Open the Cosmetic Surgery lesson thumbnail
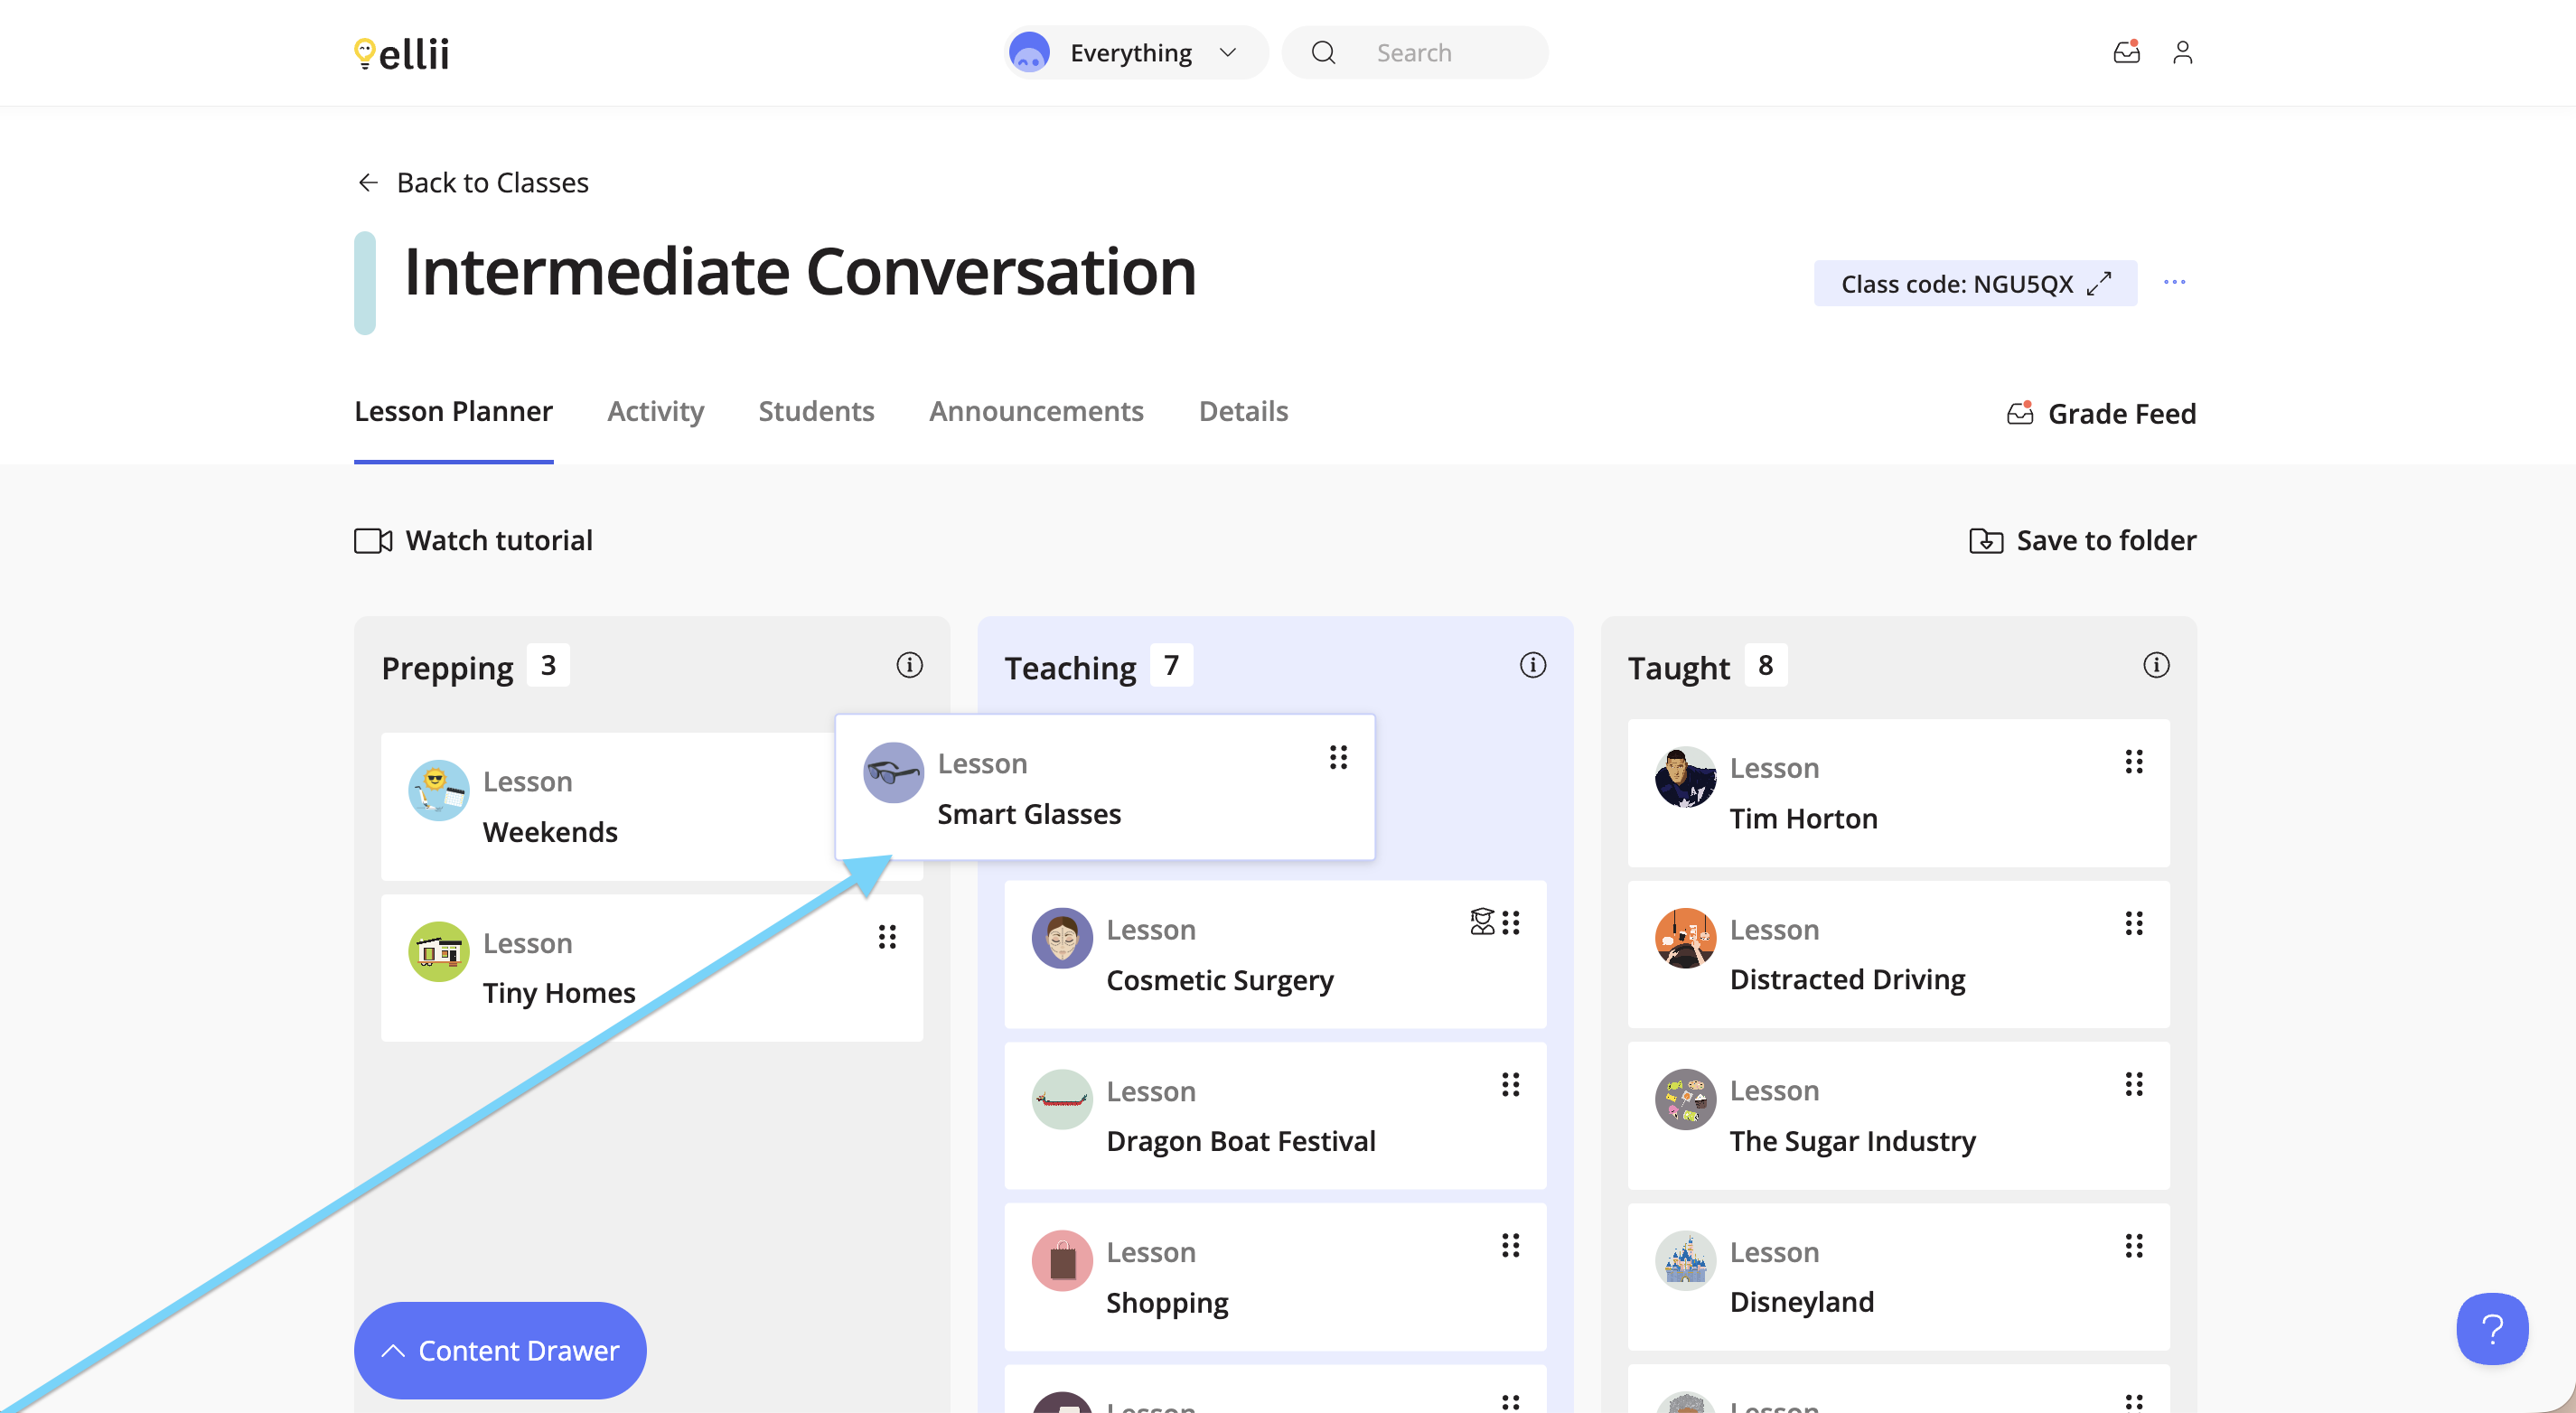The height and width of the screenshot is (1413, 2576). pyautogui.click(x=1062, y=938)
